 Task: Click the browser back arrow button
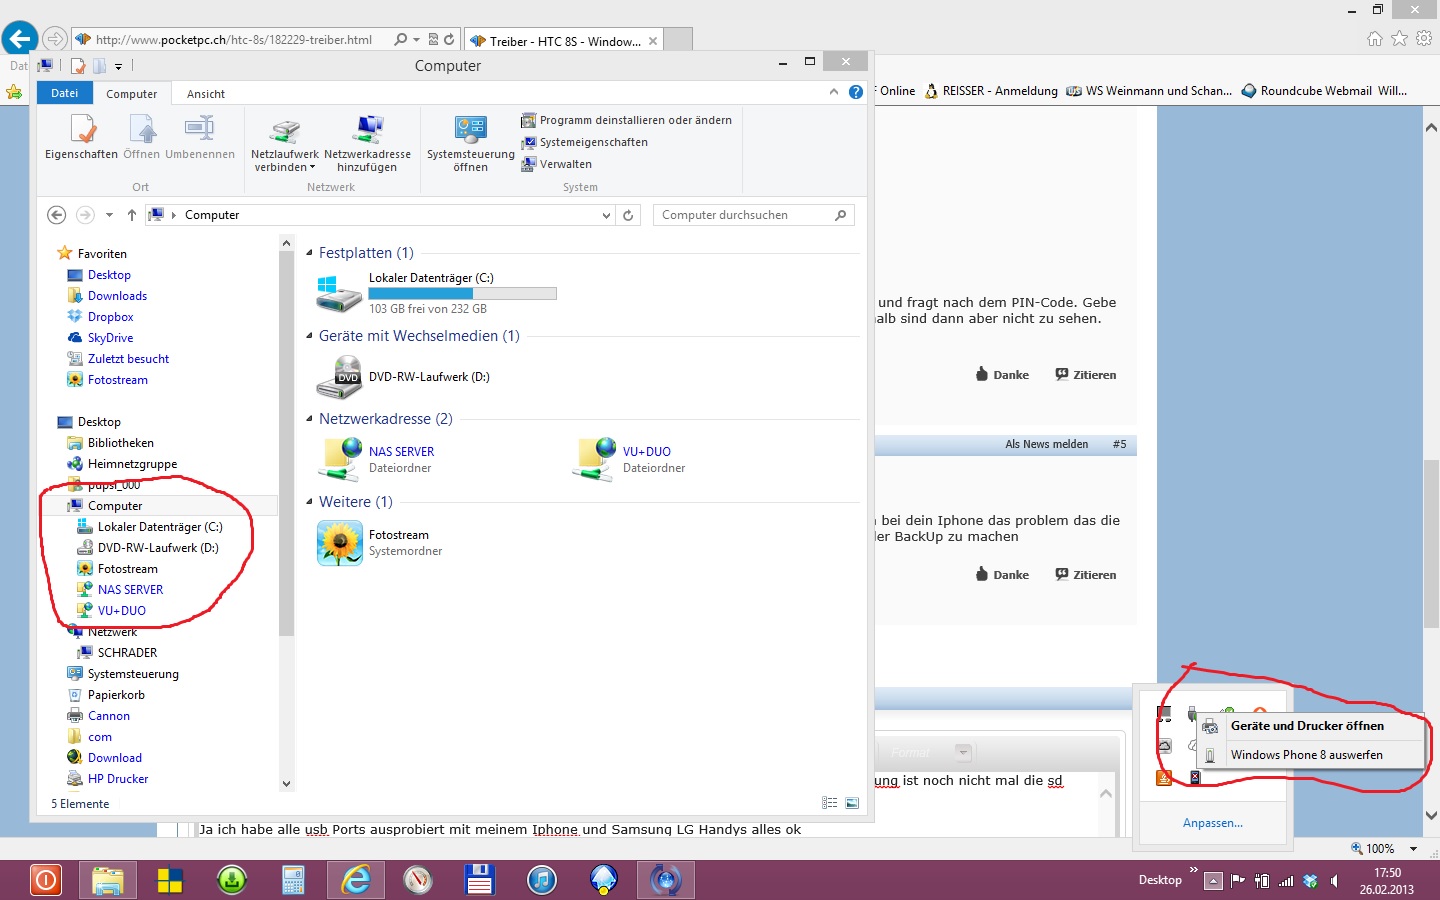(x=20, y=39)
